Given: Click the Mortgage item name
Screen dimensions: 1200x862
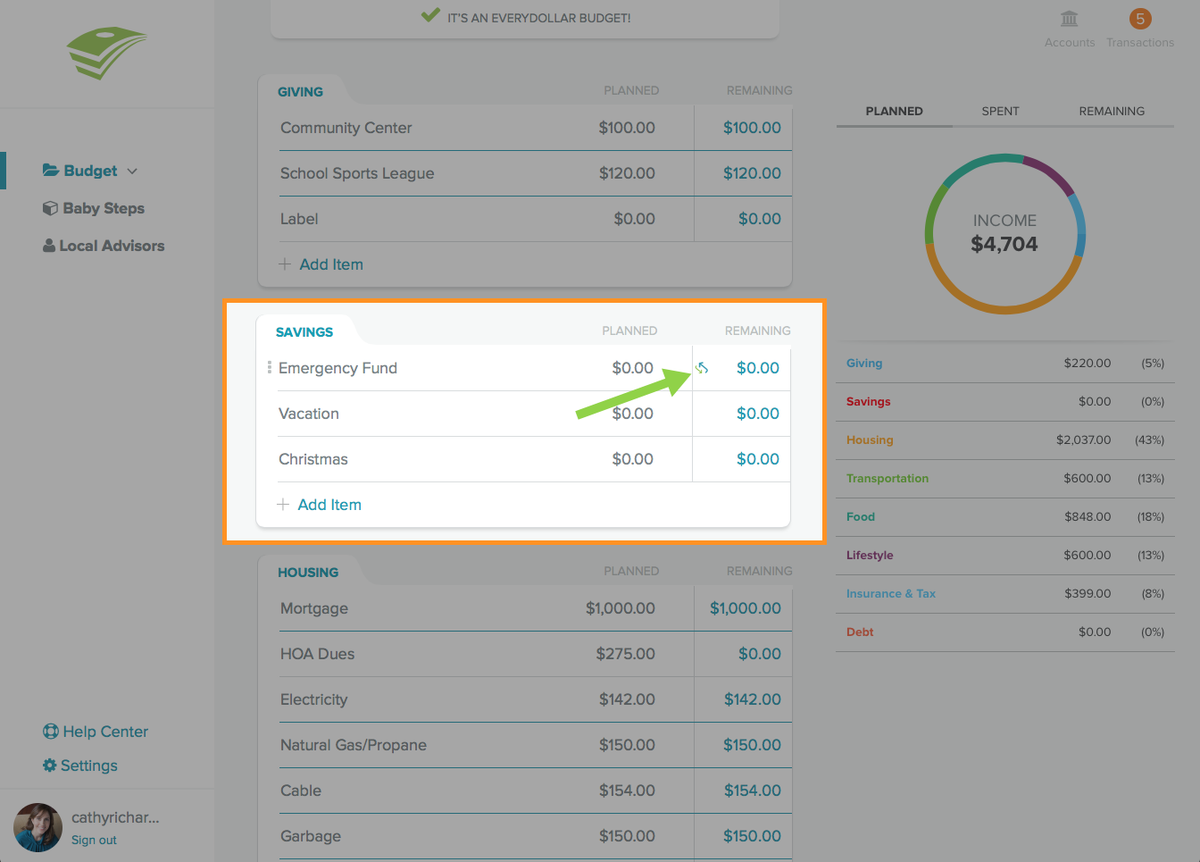Looking at the screenshot, I should (x=314, y=608).
